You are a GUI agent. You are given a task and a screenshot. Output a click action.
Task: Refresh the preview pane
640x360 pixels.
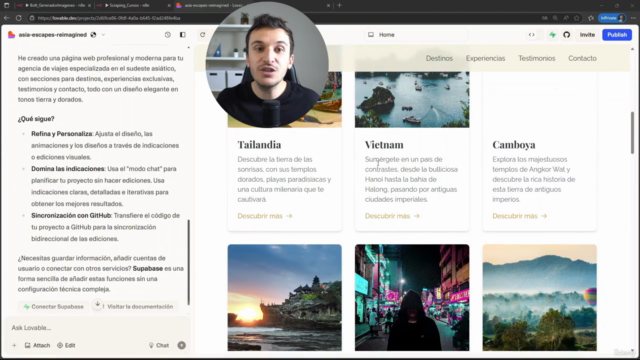202,35
